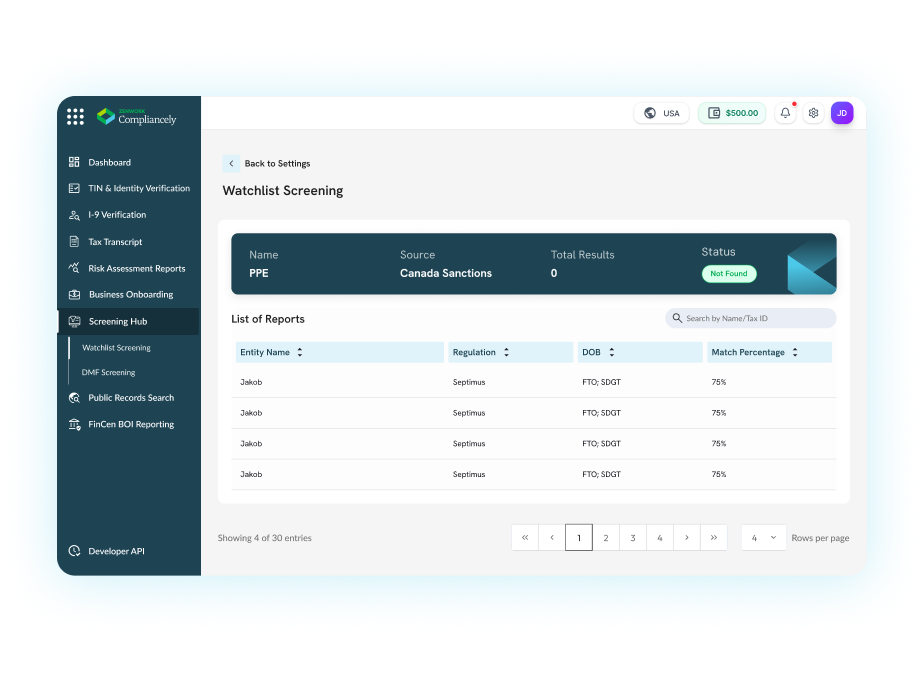Click the notification bell icon

[x=785, y=113]
